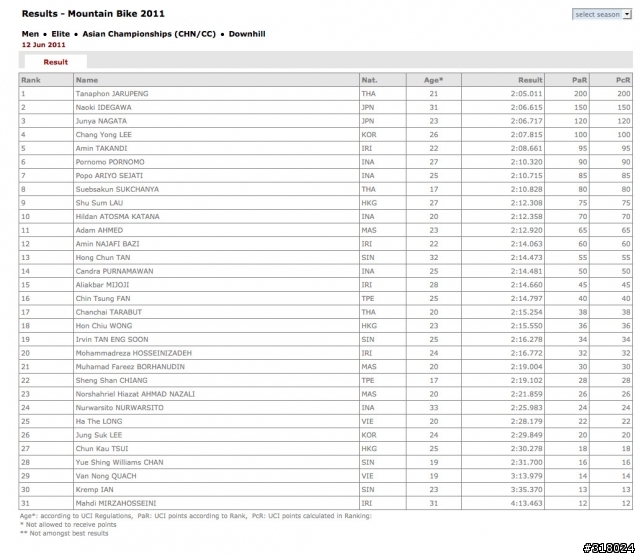The height and width of the screenshot is (556, 640).
Task: Click the 'Not allowed to receive points' footnote
Action: click(x=68, y=525)
